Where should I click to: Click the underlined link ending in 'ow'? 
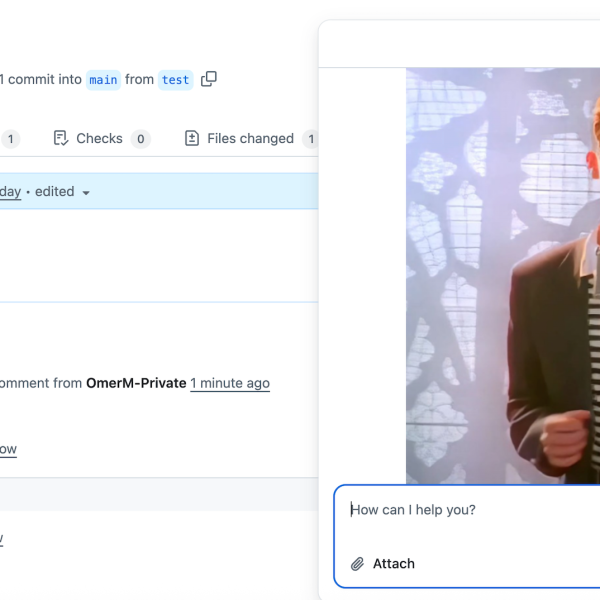pos(8,449)
